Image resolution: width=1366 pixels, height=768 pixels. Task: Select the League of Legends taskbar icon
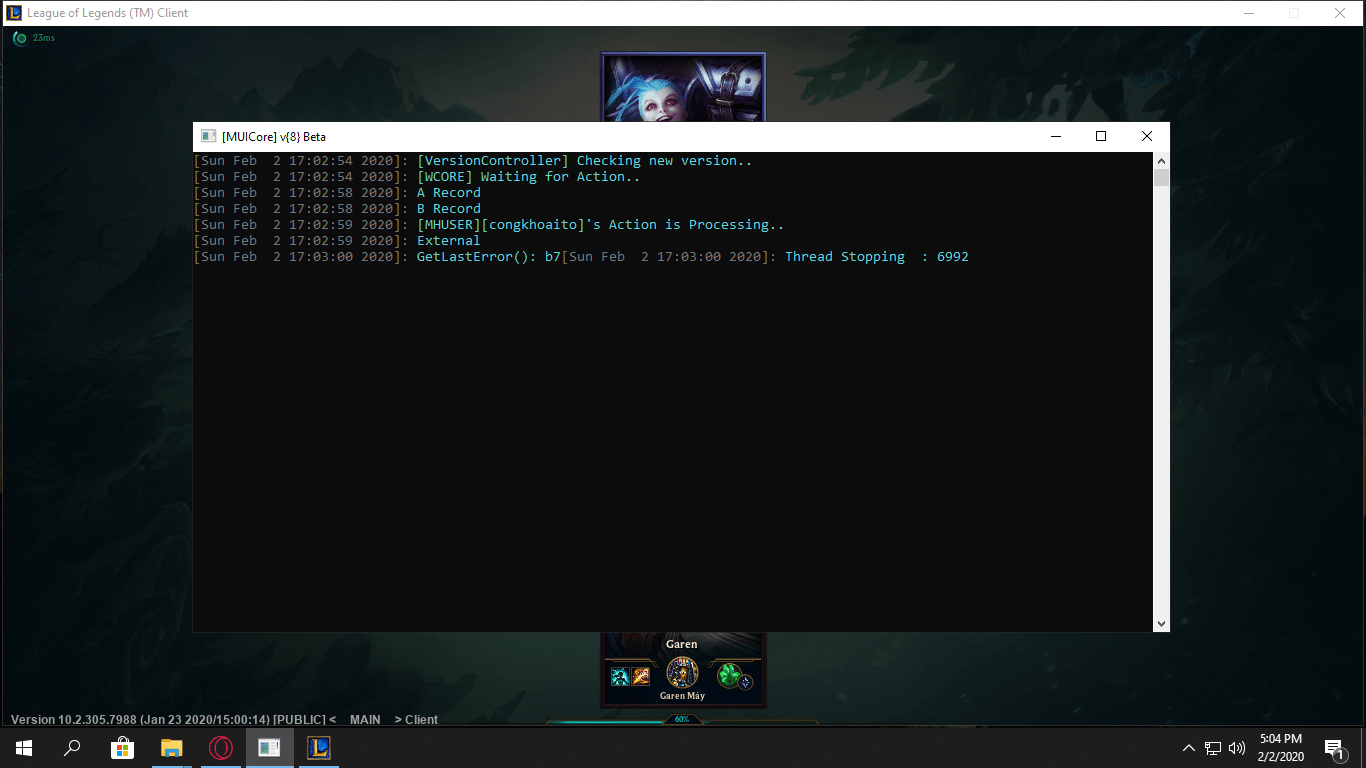point(319,747)
